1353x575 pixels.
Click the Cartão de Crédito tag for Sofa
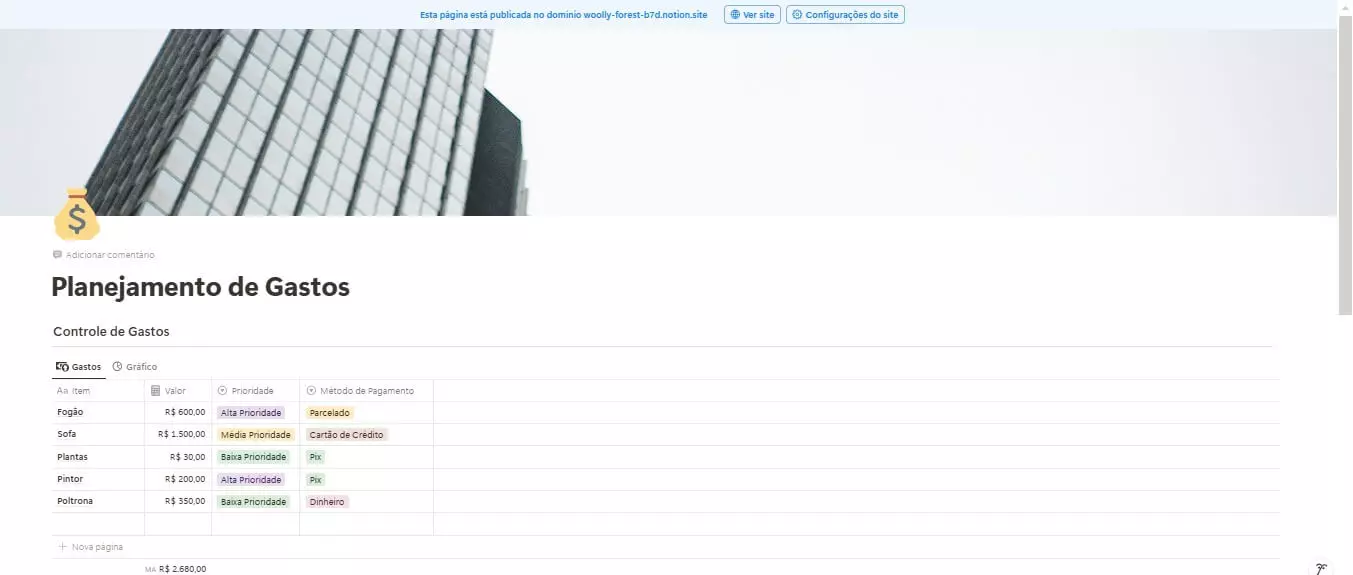click(346, 435)
